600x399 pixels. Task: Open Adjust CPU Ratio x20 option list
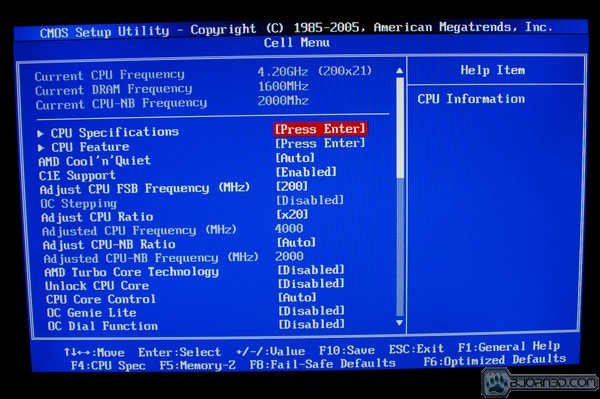point(292,214)
